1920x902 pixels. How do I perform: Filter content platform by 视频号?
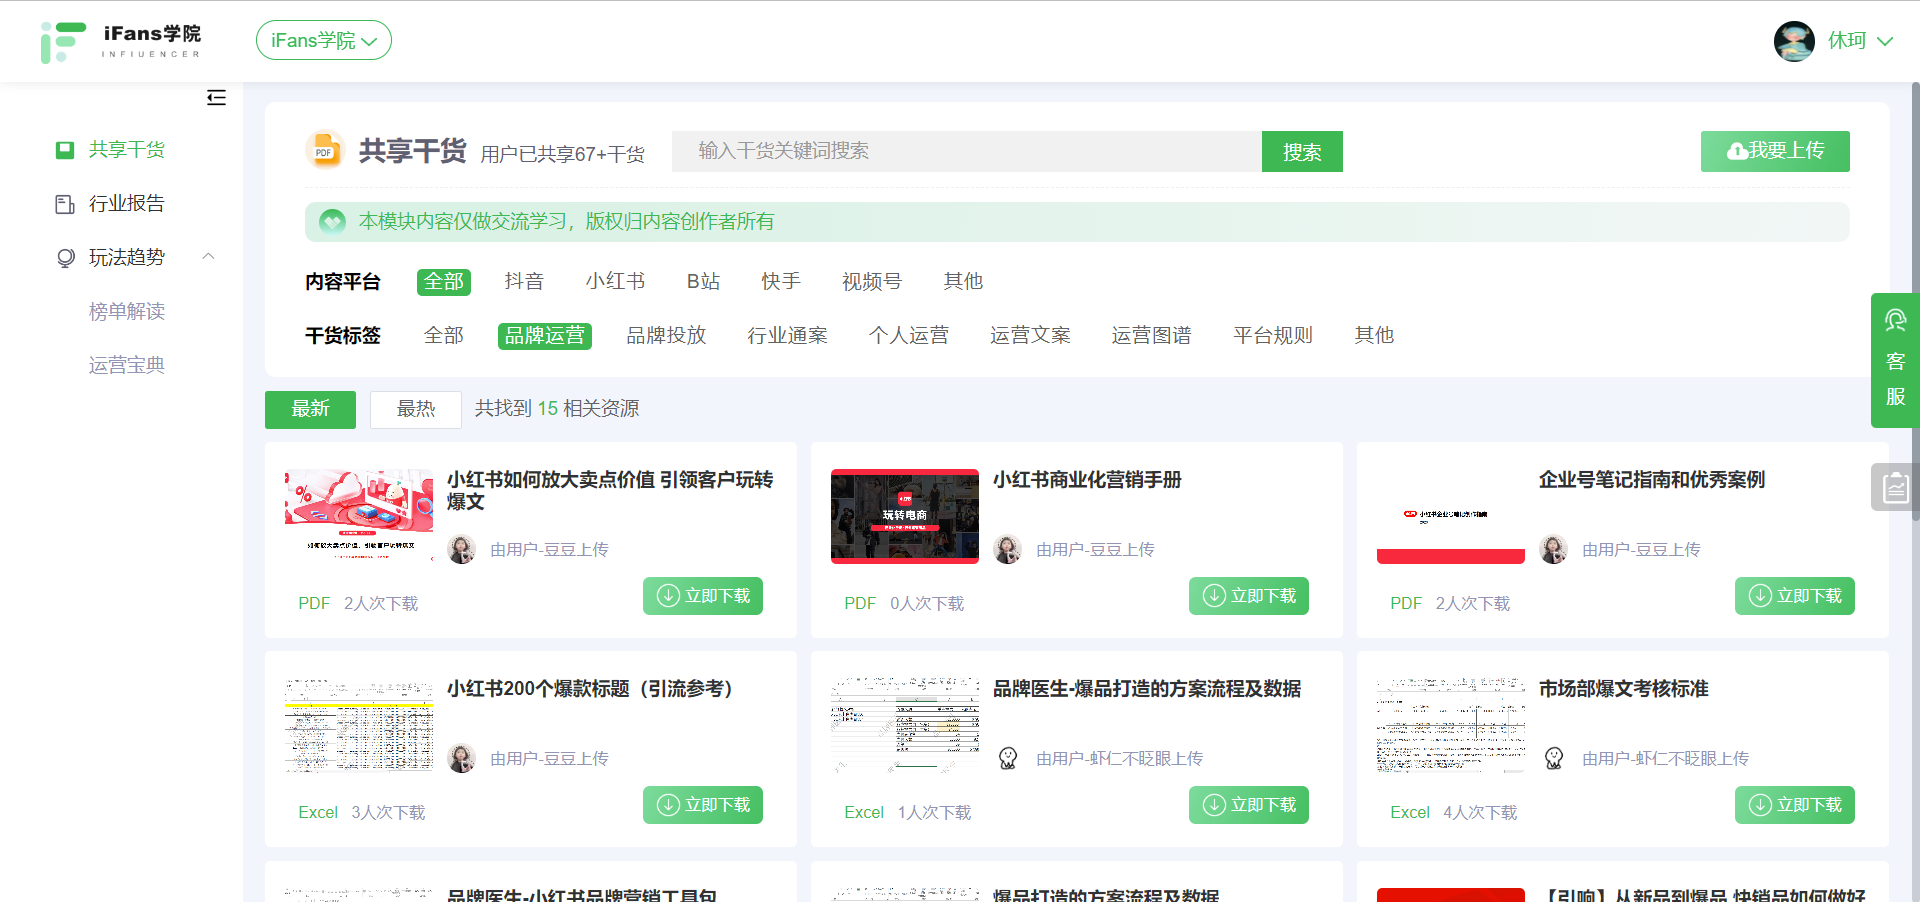(x=872, y=282)
